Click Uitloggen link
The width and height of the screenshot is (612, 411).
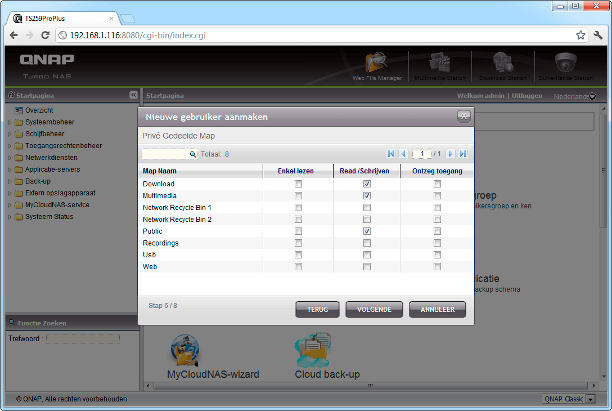(x=527, y=96)
